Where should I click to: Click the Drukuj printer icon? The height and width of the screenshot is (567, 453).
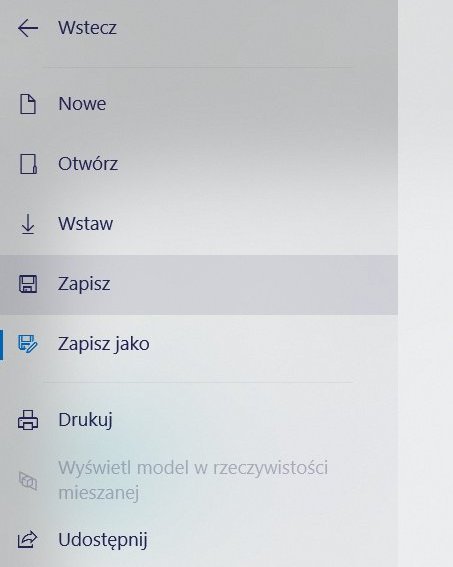[28, 420]
